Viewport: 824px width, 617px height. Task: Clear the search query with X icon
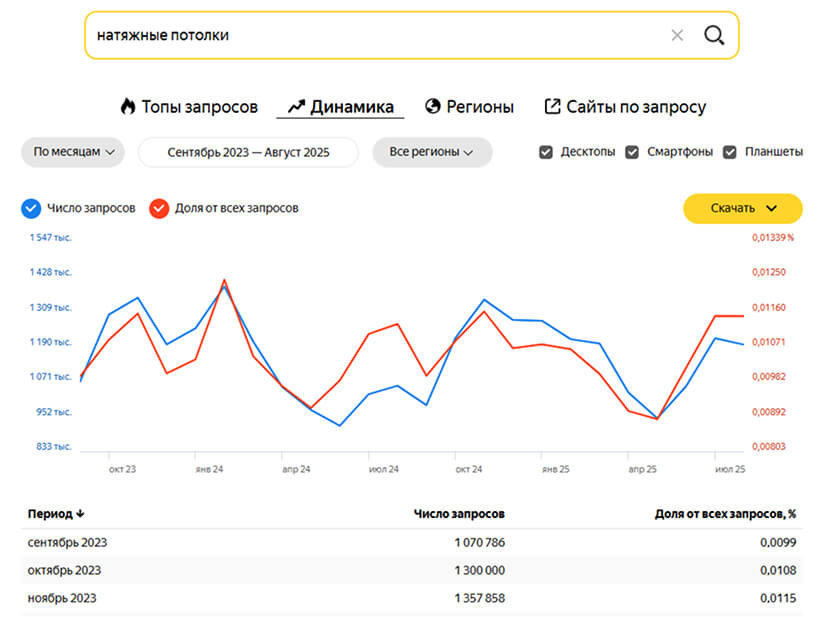[x=677, y=35]
